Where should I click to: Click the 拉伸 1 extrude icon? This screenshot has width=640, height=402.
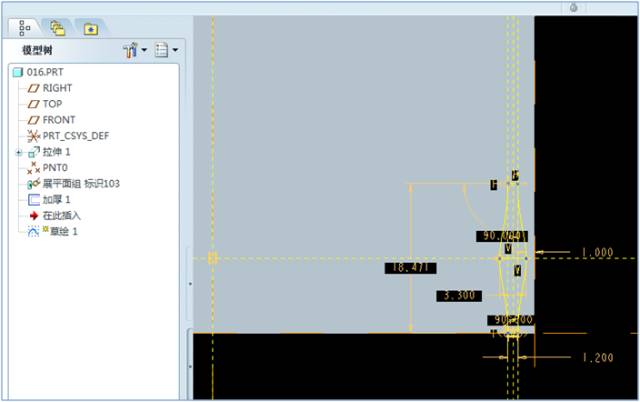34,152
